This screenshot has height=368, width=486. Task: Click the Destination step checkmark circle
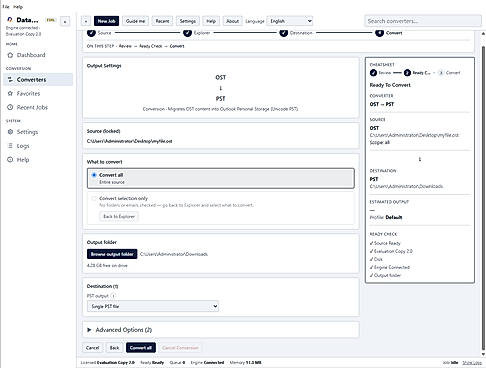point(283,33)
